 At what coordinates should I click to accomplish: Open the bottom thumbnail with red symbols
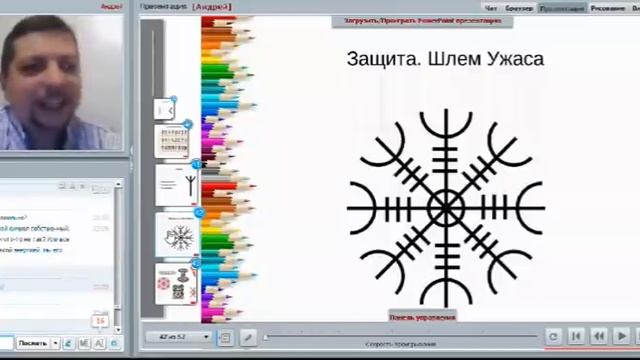[x=176, y=284]
